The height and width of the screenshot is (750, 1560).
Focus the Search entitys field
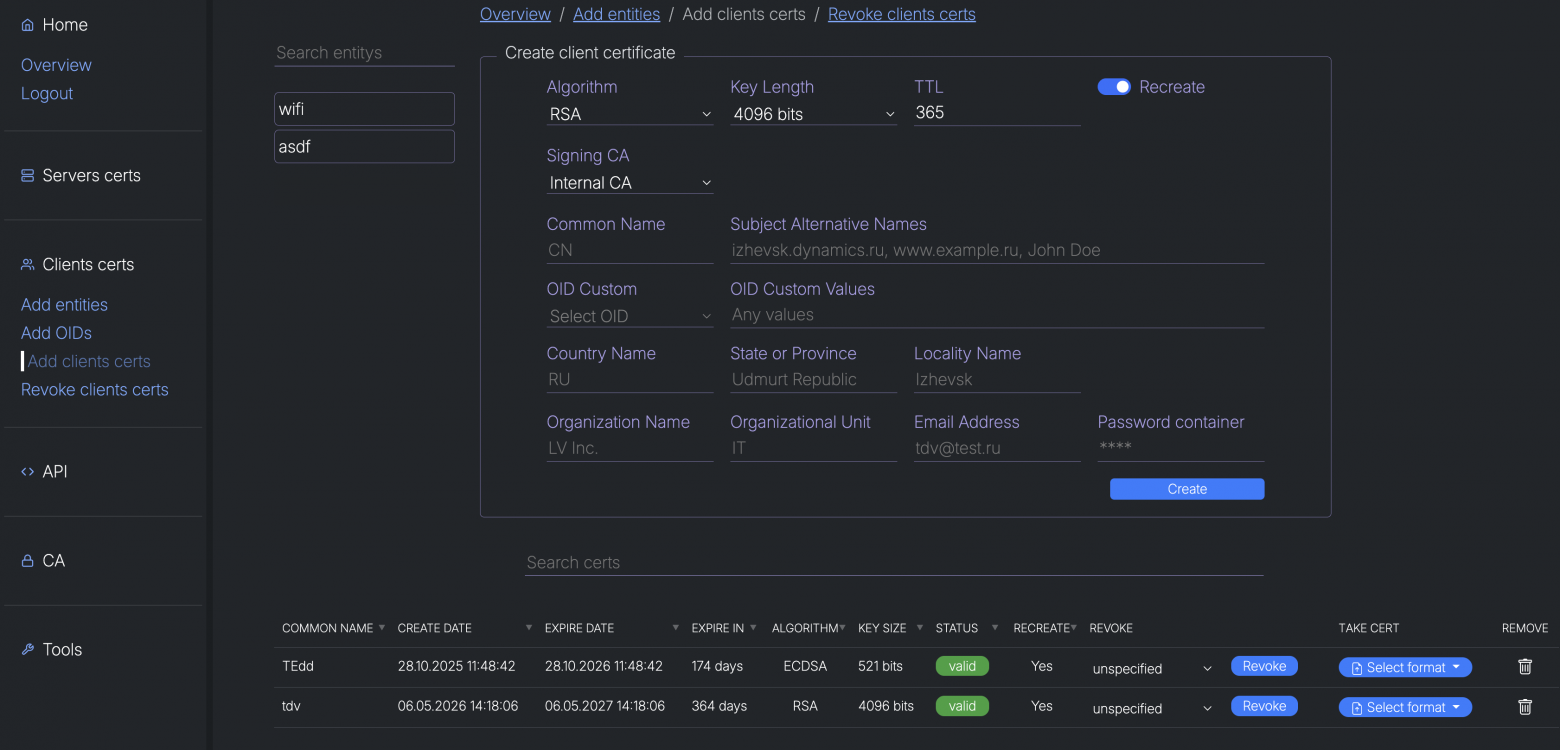coord(364,53)
